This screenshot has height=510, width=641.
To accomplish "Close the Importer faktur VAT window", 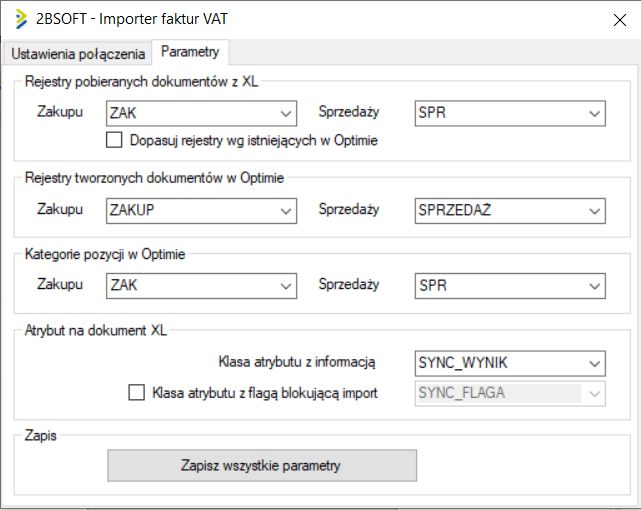I will tap(619, 20).
